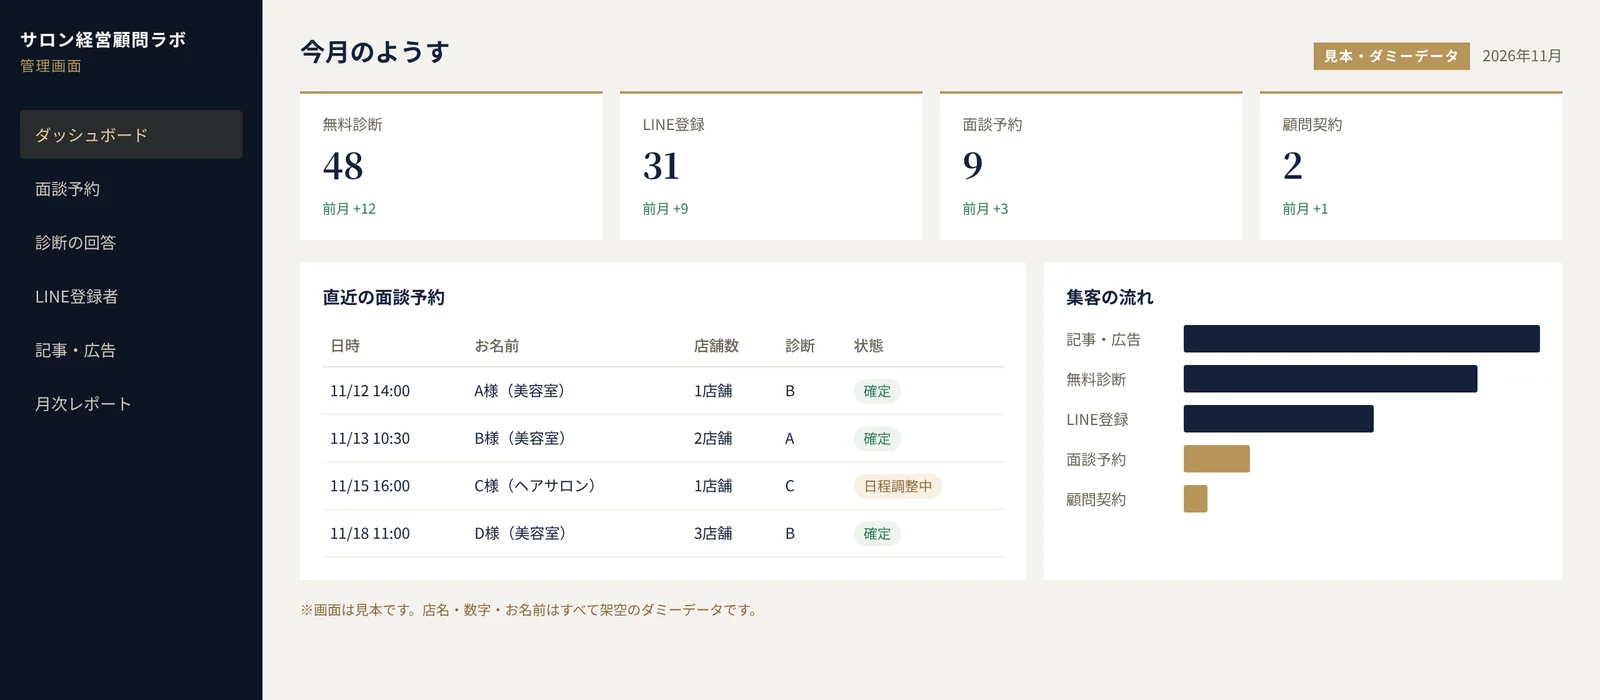Click the LINE登録 funnel bar
This screenshot has width=1600, height=700.
[1278, 419]
